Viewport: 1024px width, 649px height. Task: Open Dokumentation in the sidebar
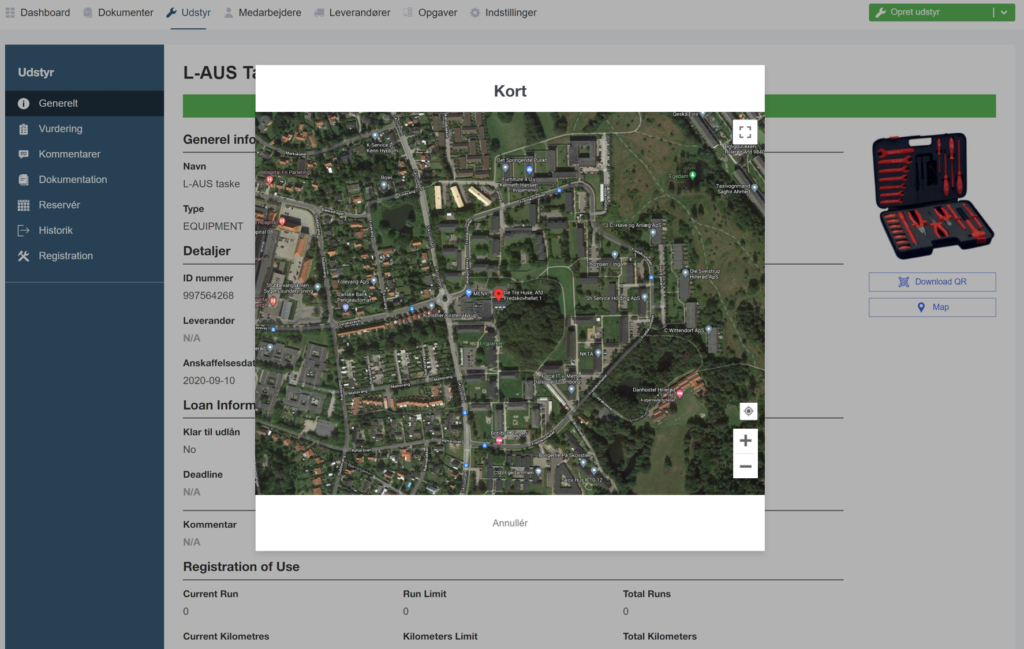pos(84,180)
